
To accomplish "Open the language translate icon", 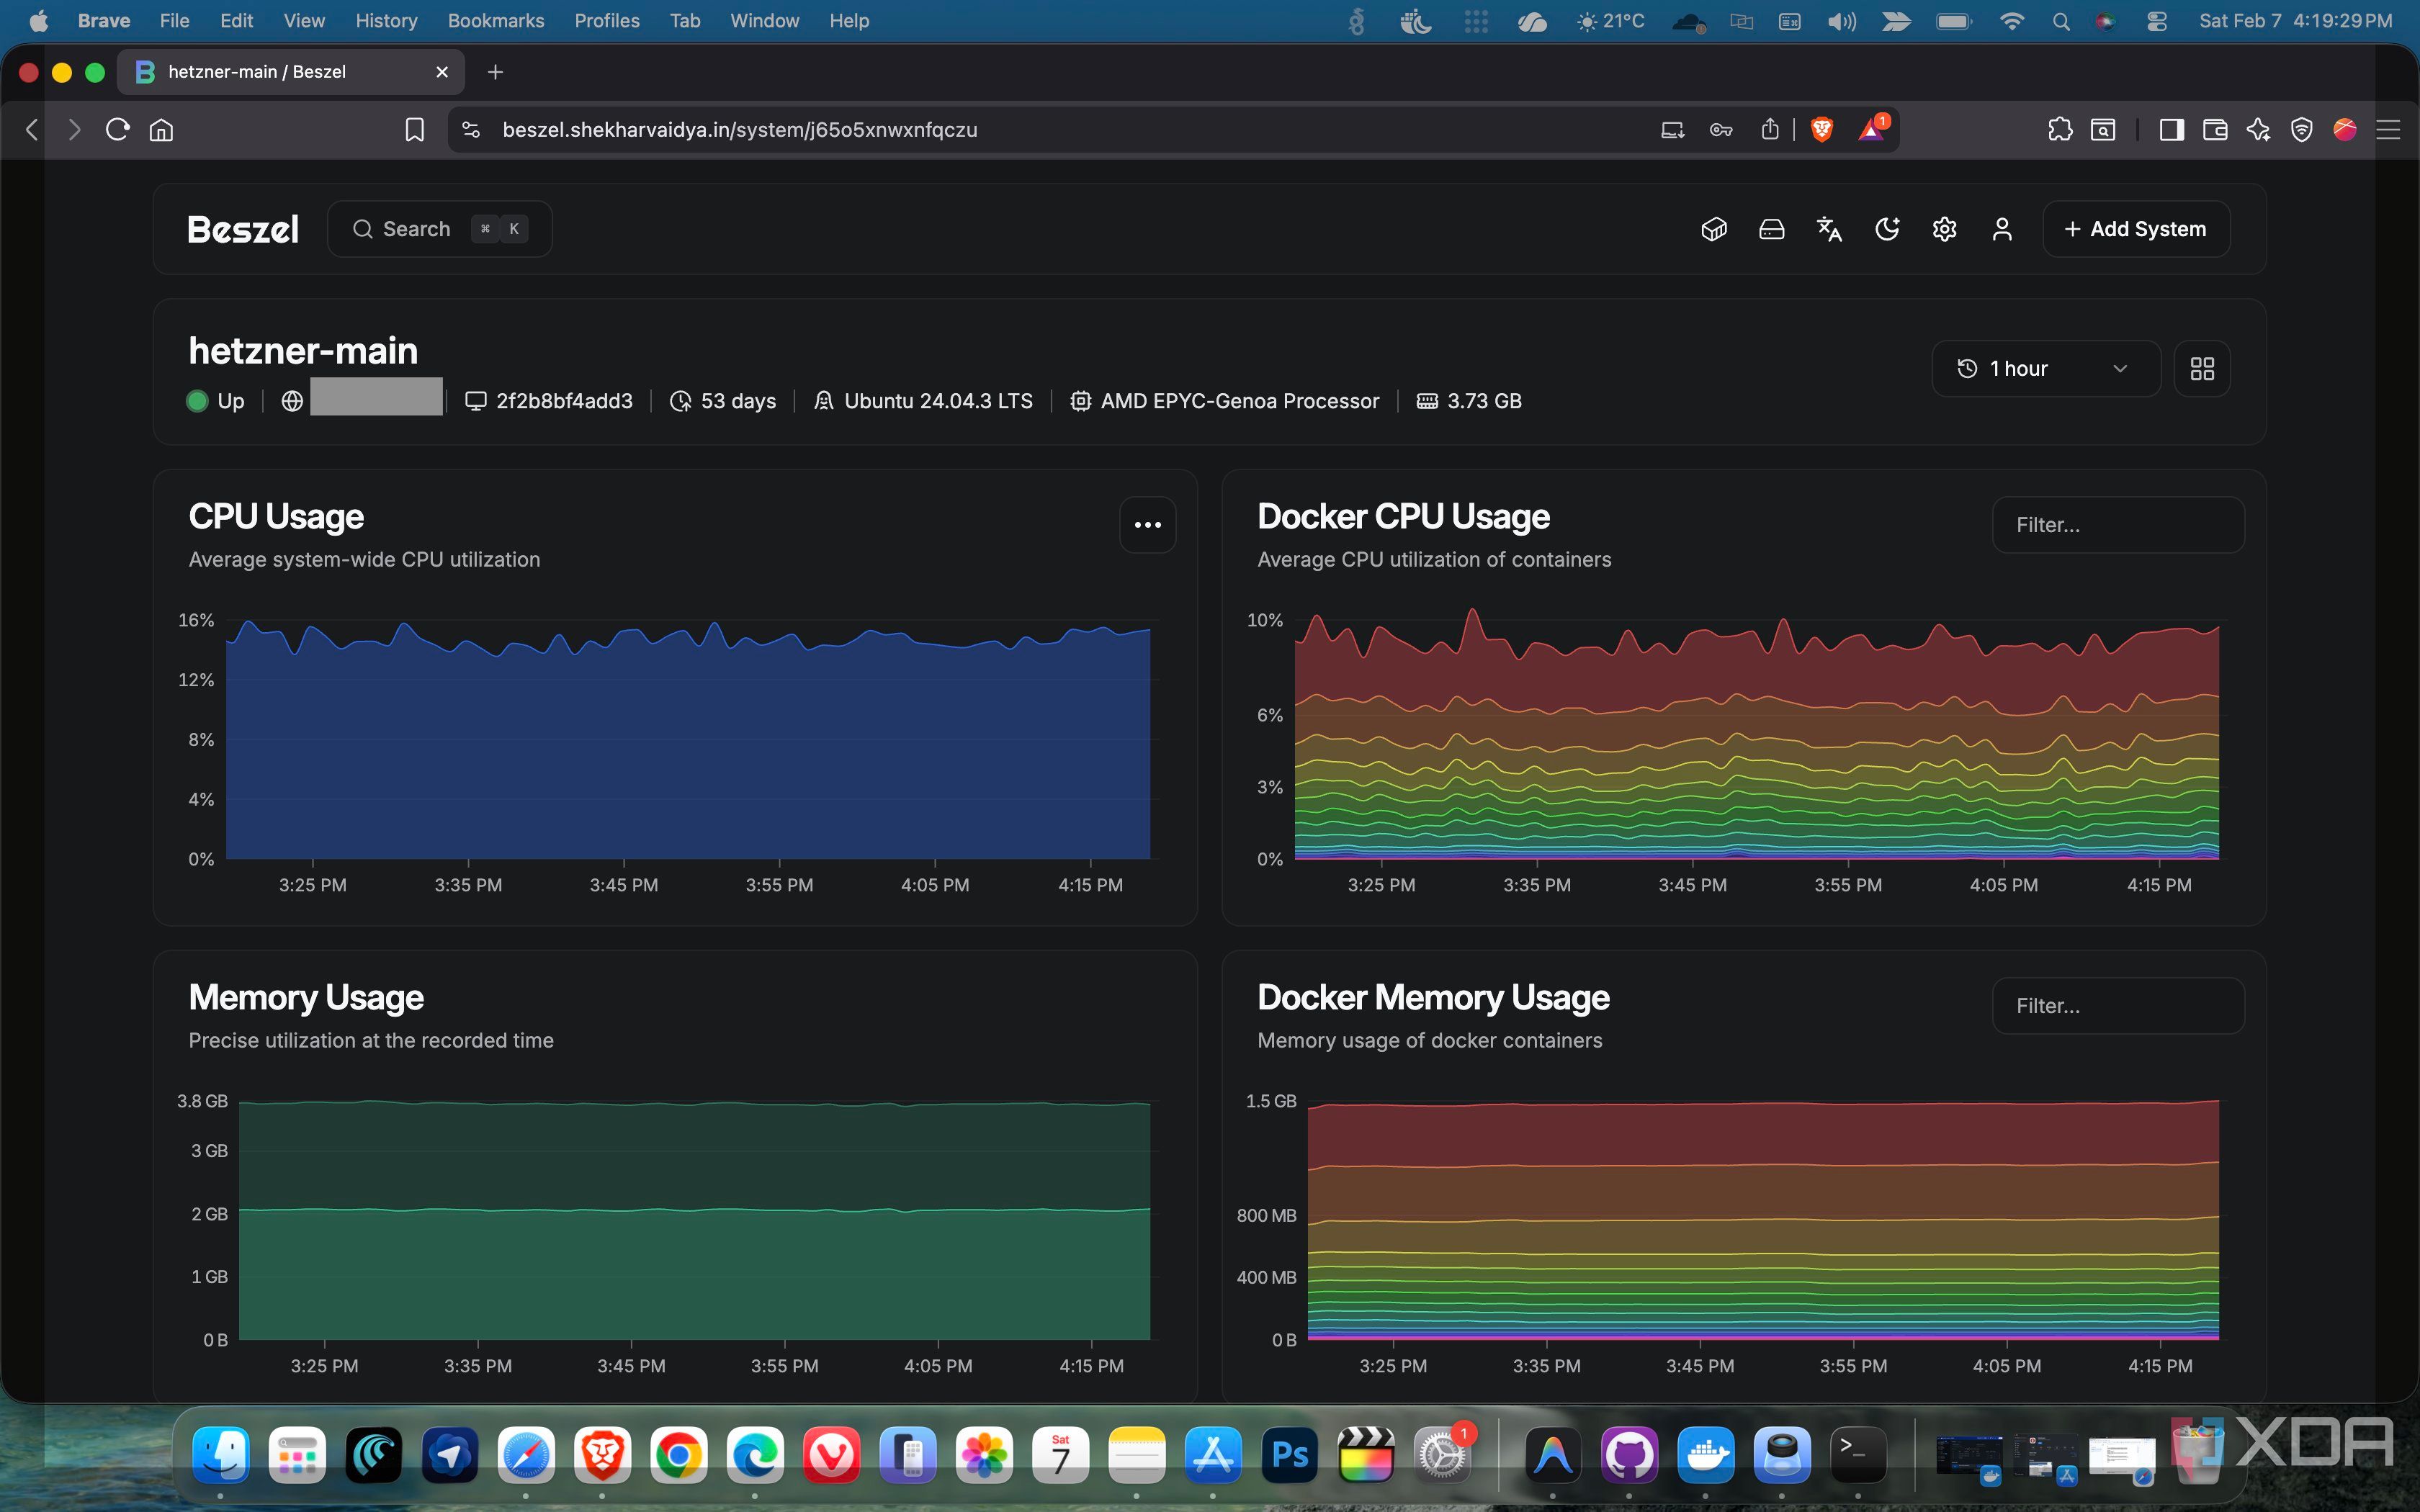I will 1829,229.
